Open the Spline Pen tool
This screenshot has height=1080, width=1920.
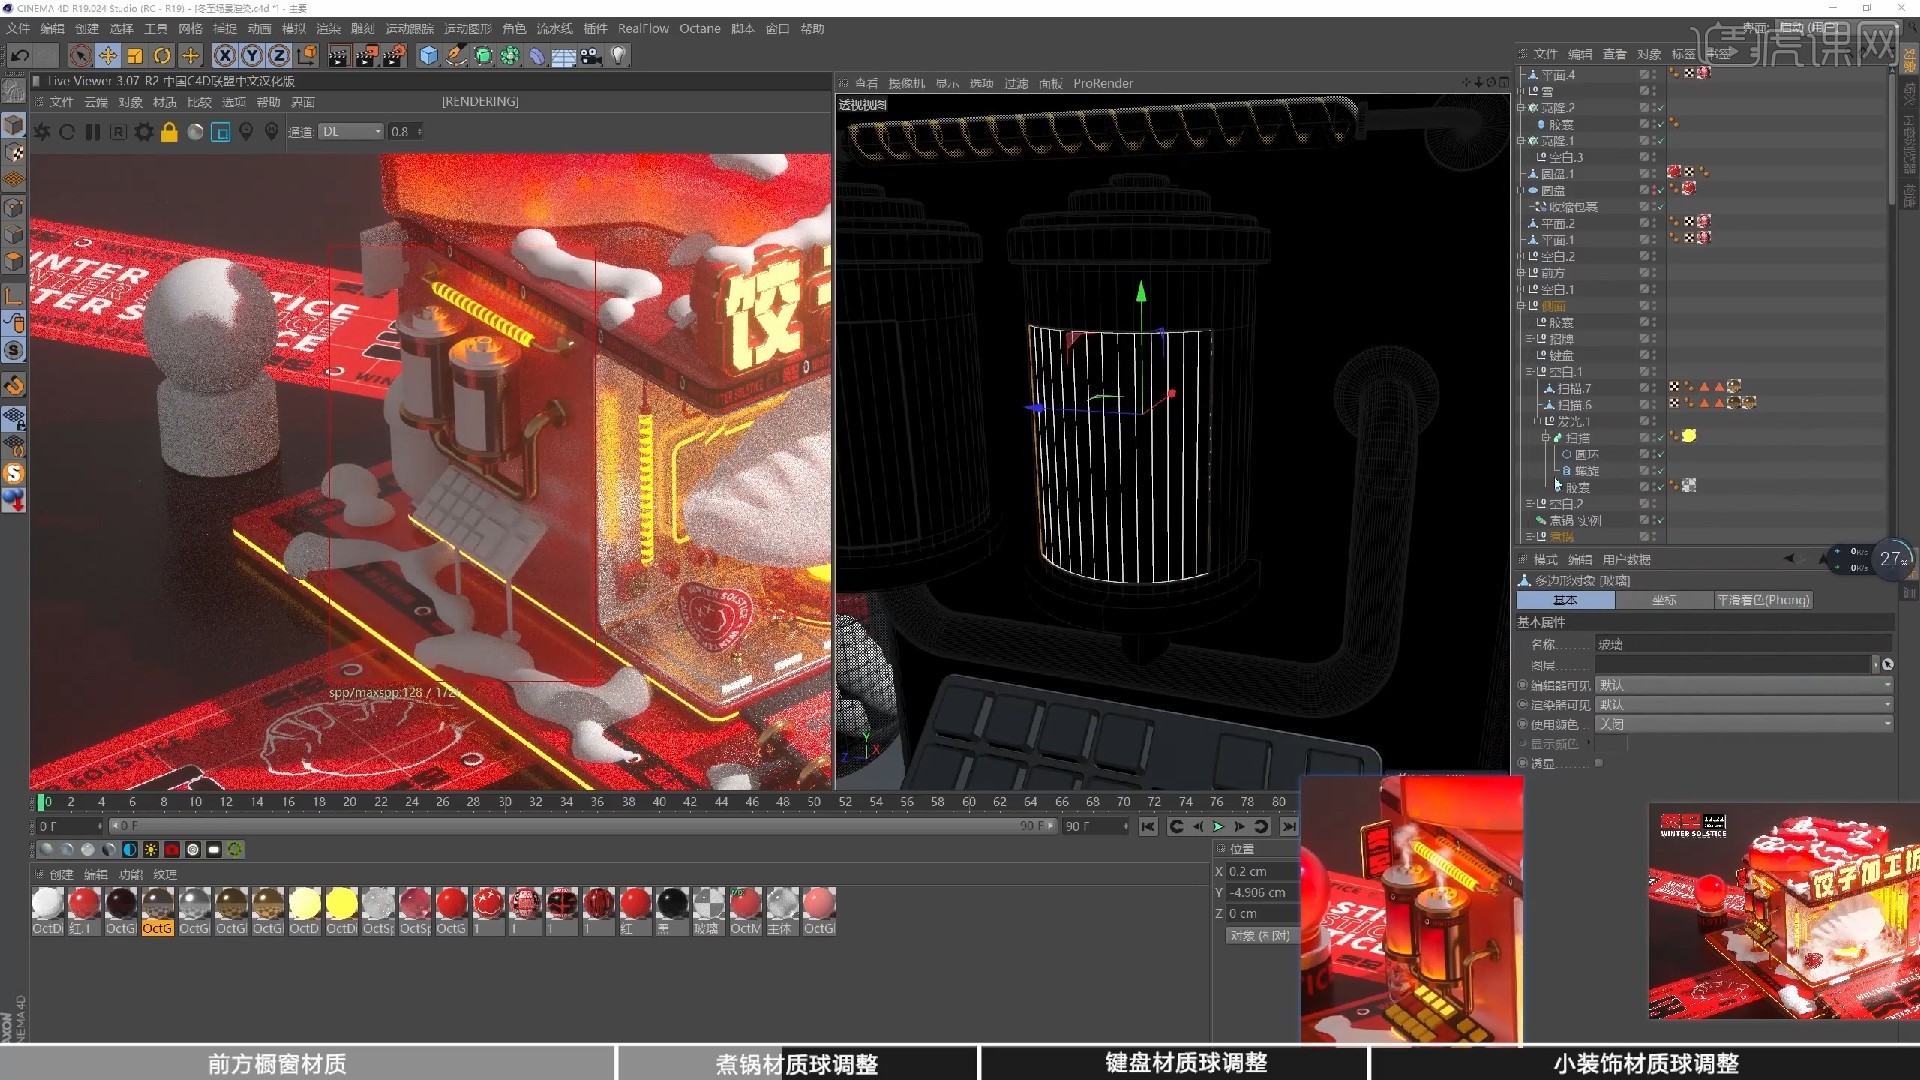[456, 55]
